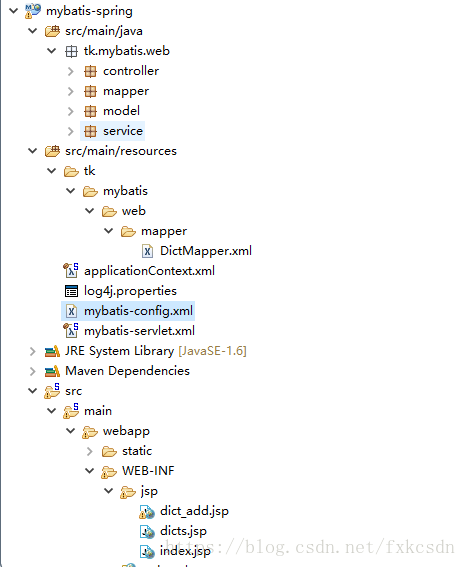Collapse the main folder node
The width and height of the screenshot is (466, 567).
(52, 410)
